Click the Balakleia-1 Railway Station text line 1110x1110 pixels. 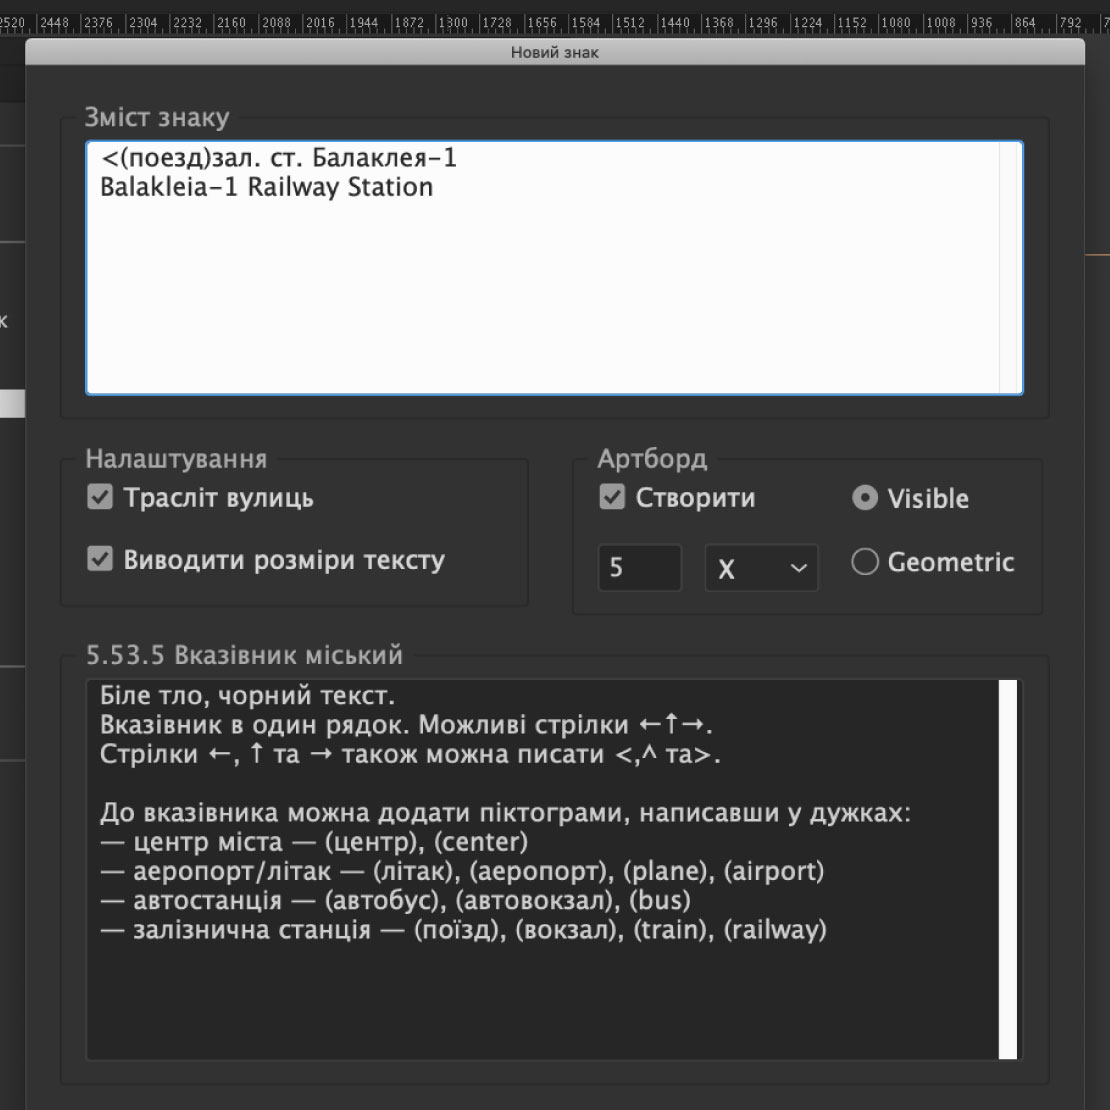pyautogui.click(x=267, y=188)
